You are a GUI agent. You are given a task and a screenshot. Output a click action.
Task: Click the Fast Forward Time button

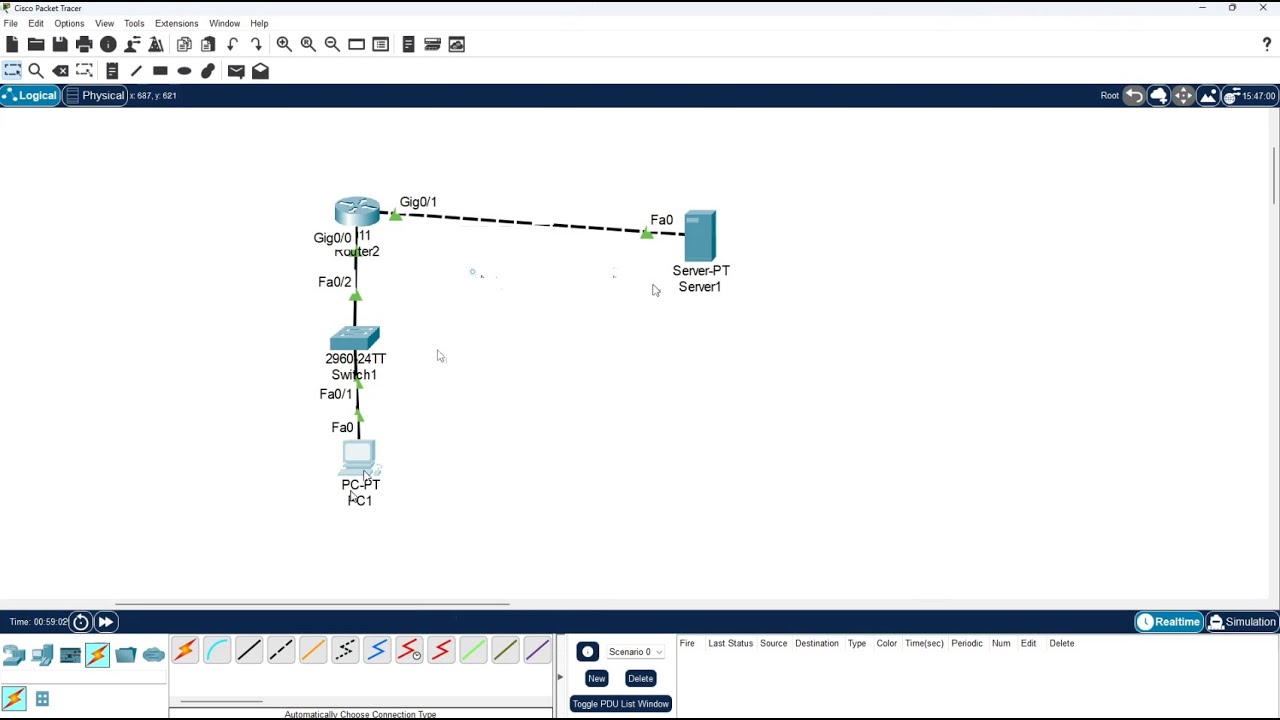tap(105, 622)
